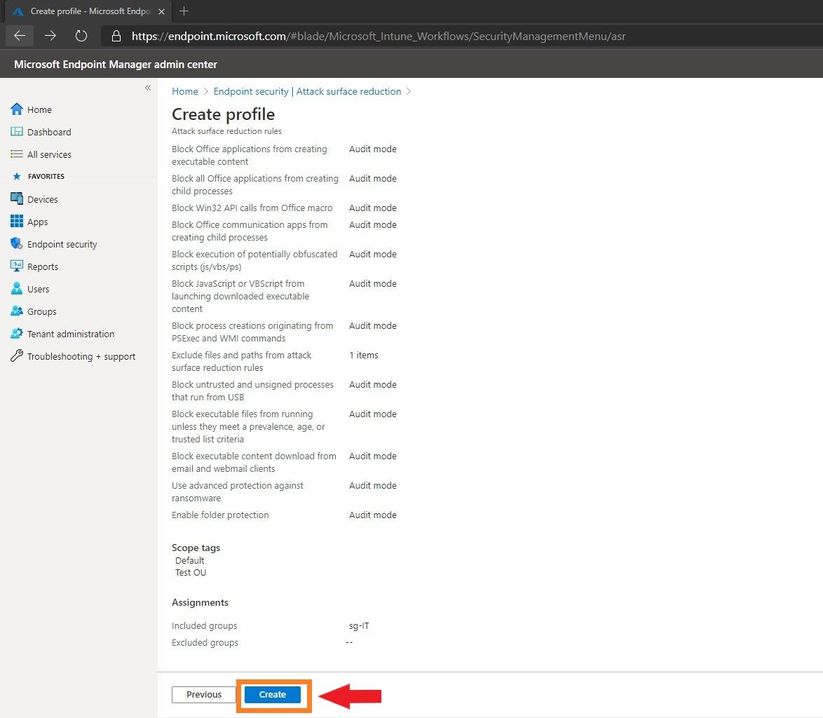Click the 'sg-IT' included group value
This screenshot has width=823, height=718.
(x=359, y=626)
